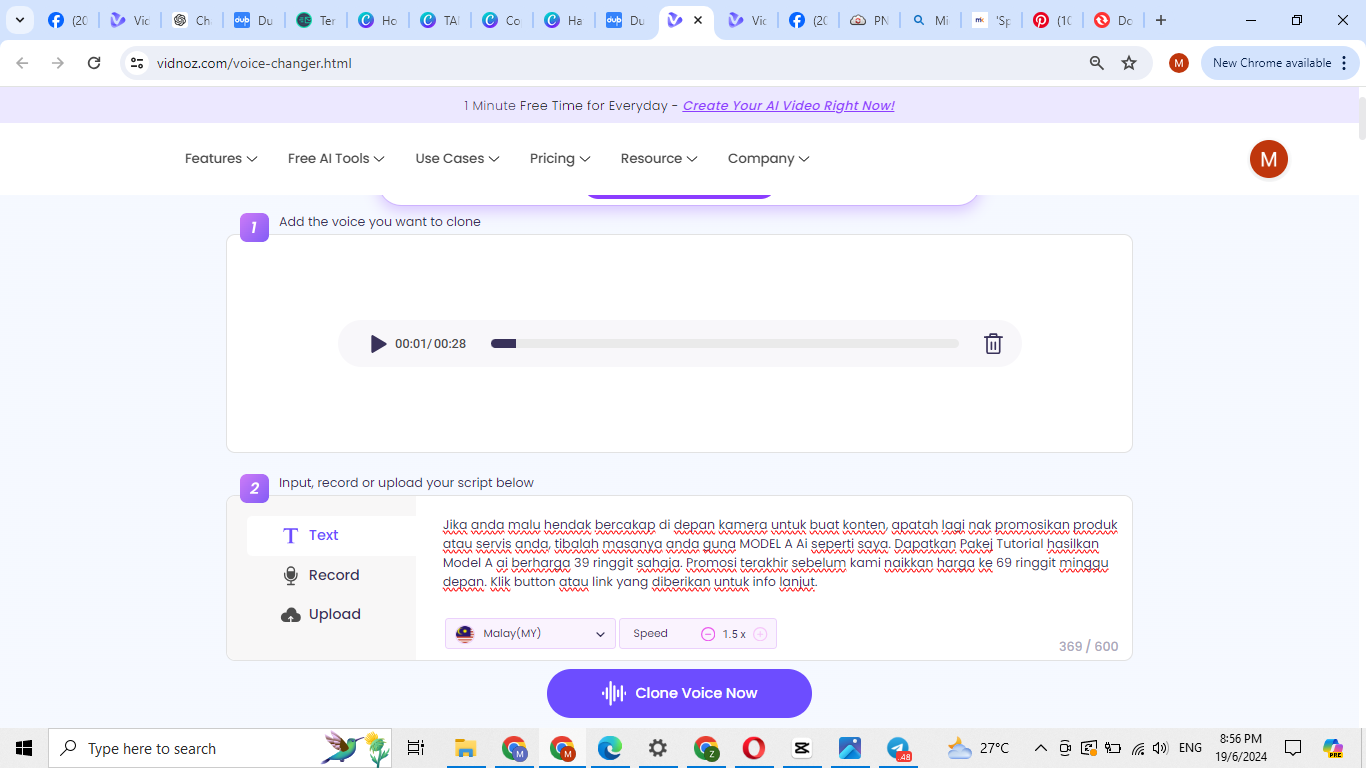This screenshot has height=768, width=1366.
Task: Open Windows Settings gear on the taskbar
Action: click(x=658, y=748)
